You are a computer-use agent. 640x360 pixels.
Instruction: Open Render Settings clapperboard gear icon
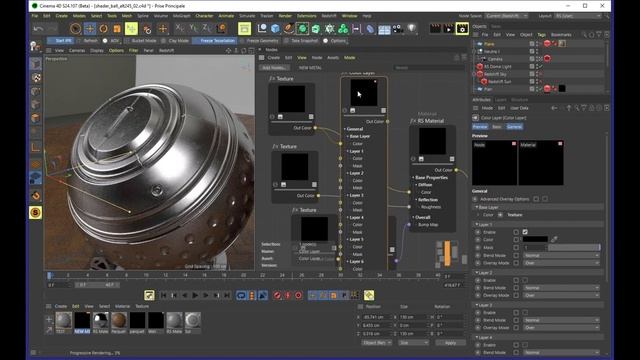(x=462, y=29)
